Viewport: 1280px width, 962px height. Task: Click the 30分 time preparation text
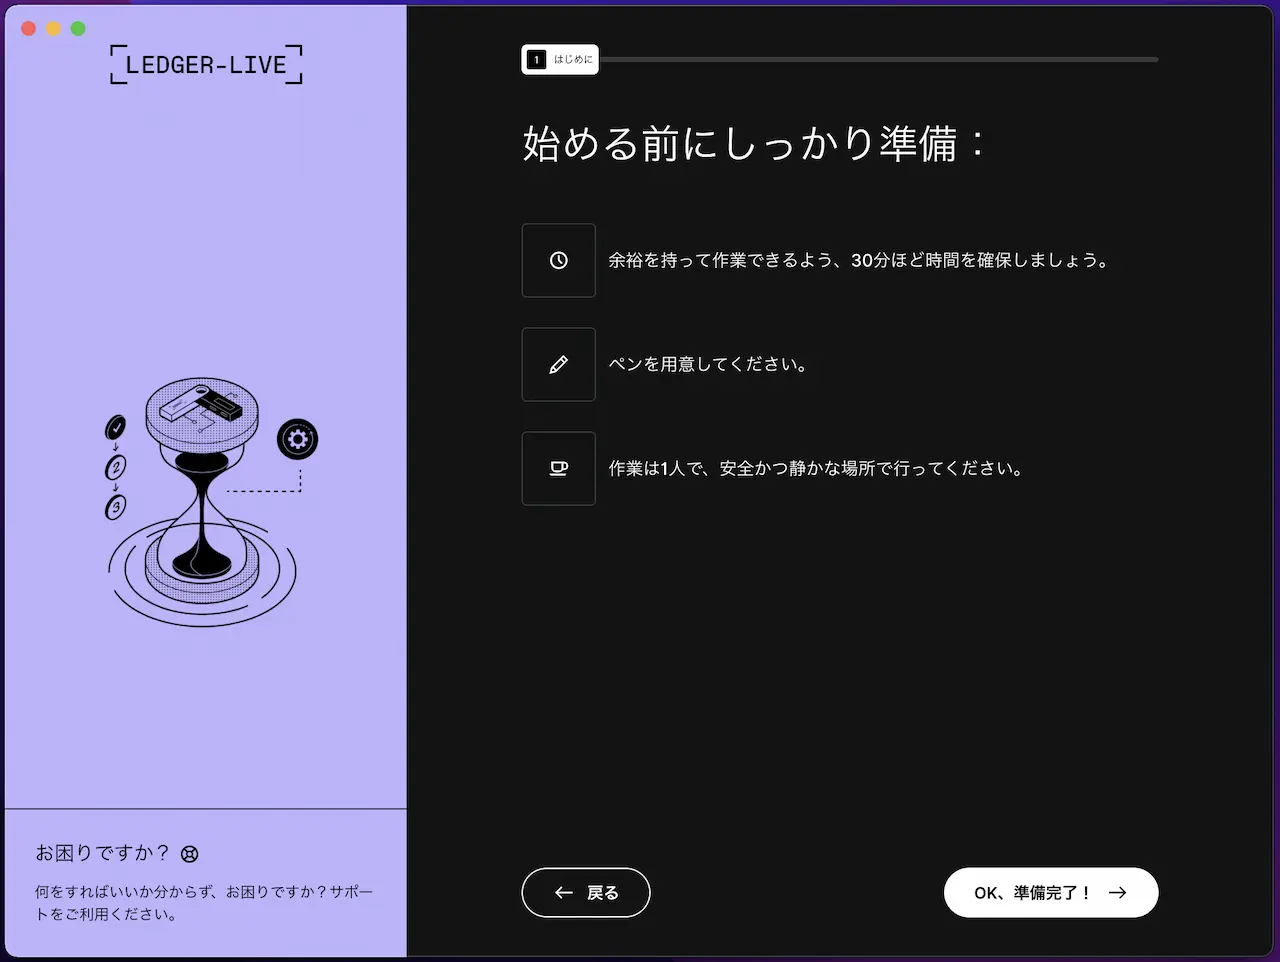tap(858, 260)
